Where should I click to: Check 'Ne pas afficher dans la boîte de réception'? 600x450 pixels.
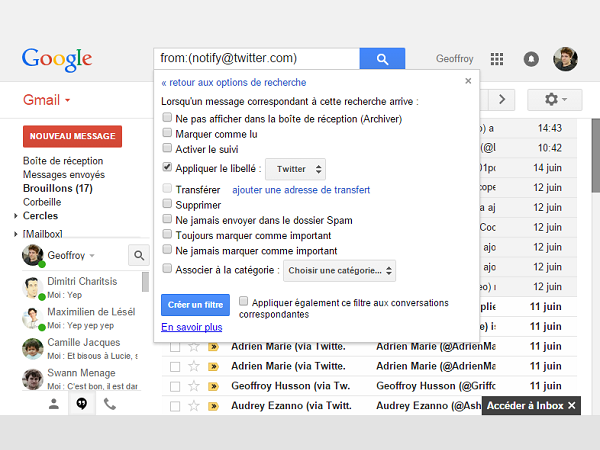click(x=167, y=117)
